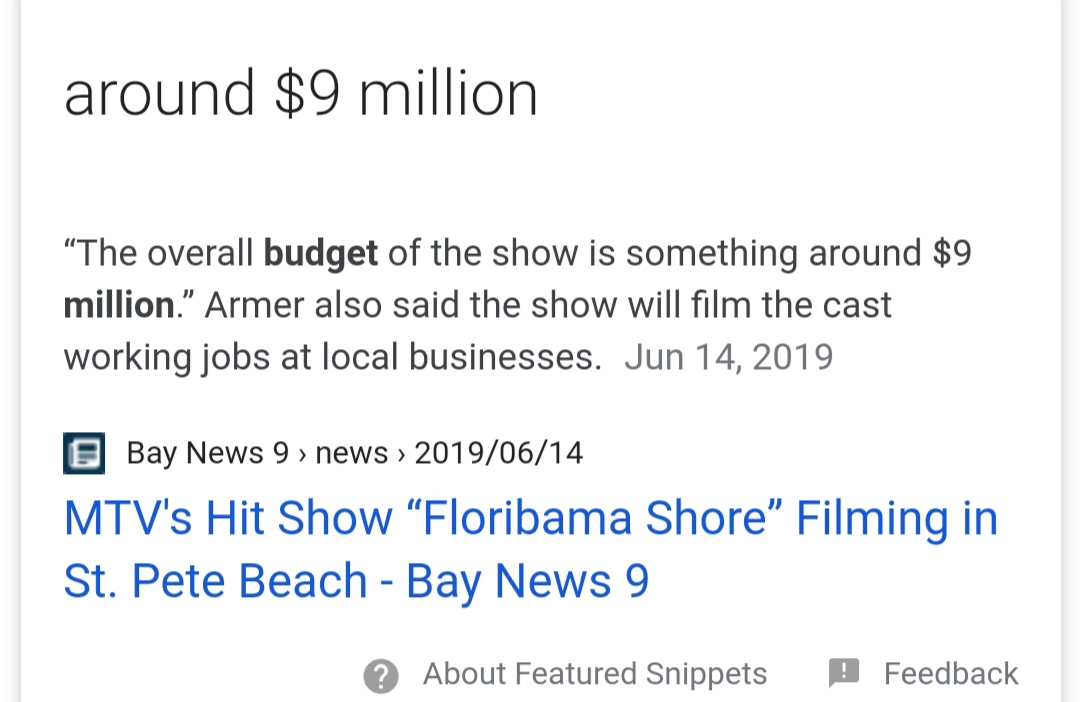Screen dimensions: 1080x702
Task: Click the Bay News 9 favicon icon
Action: [84, 453]
